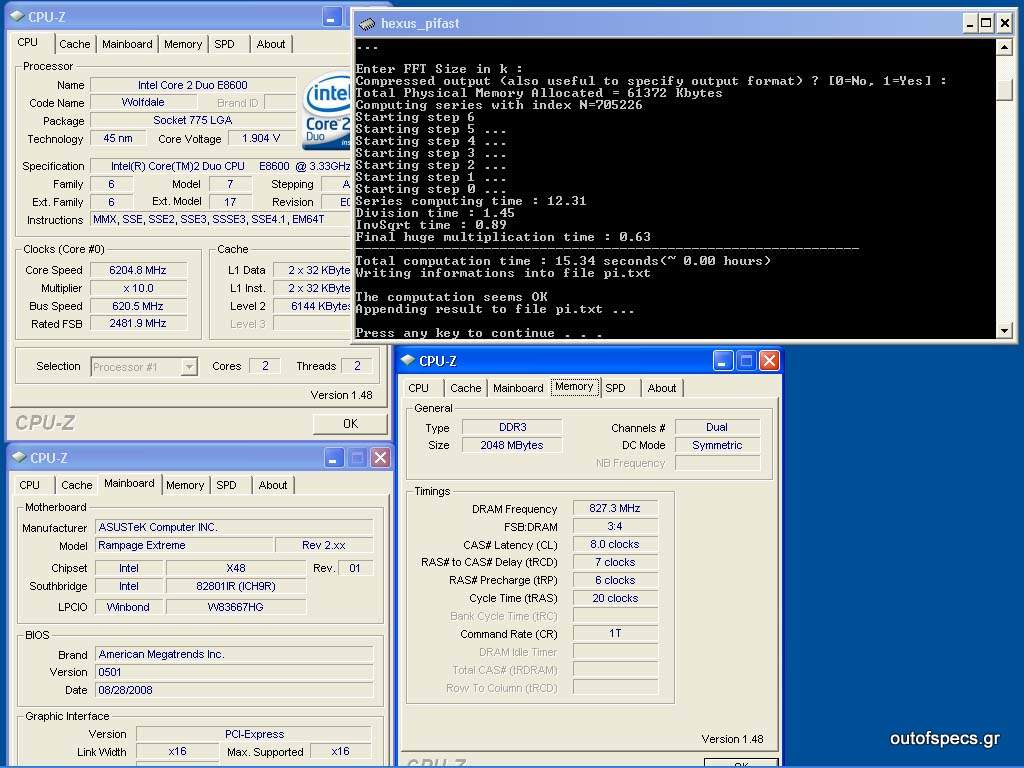The width and height of the screenshot is (1024, 768).
Task: Open the About tab in the processor window
Action: (271, 44)
